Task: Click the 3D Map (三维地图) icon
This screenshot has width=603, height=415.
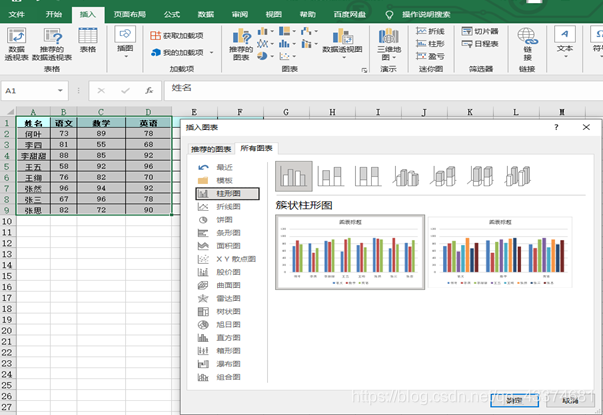Action: 389,45
